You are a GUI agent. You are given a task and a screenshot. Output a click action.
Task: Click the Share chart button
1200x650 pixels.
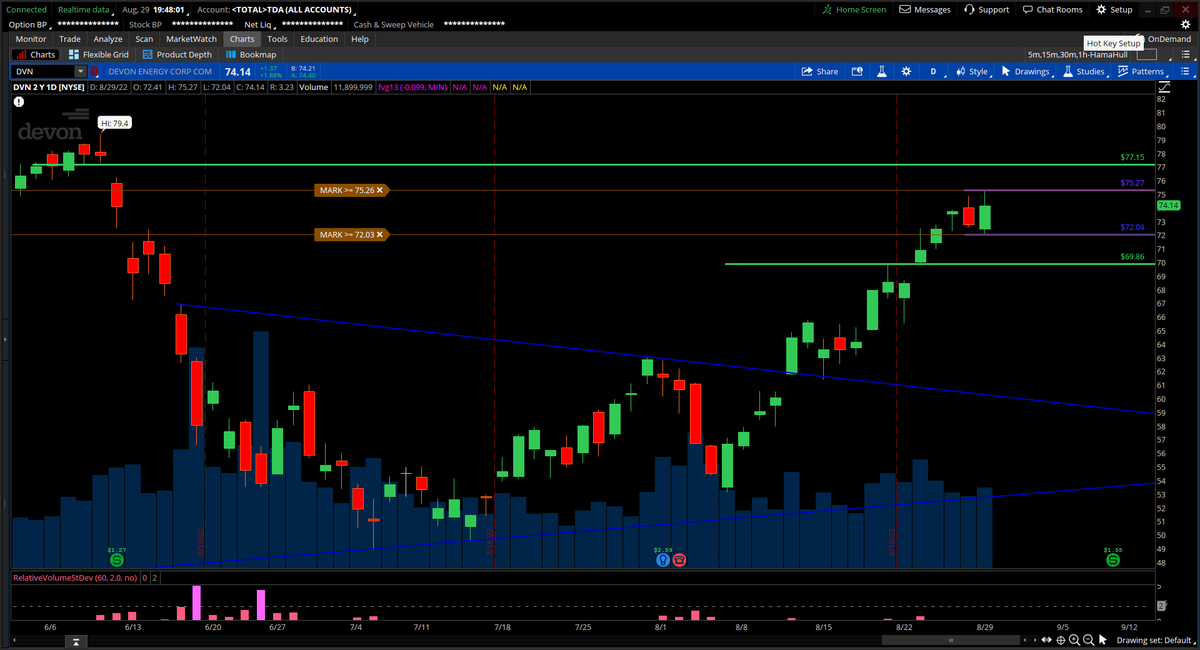[x=820, y=71]
